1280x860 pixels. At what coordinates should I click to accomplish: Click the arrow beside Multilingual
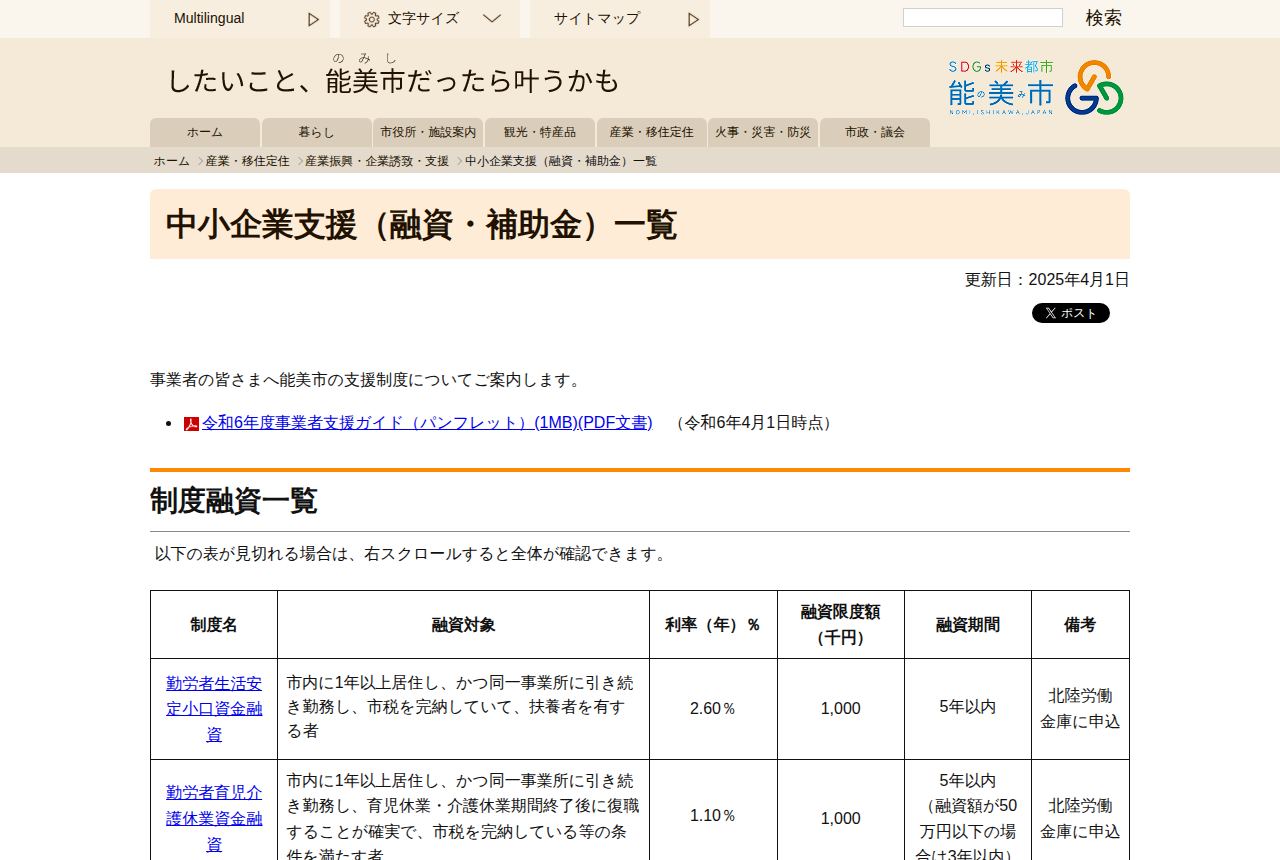point(313,19)
